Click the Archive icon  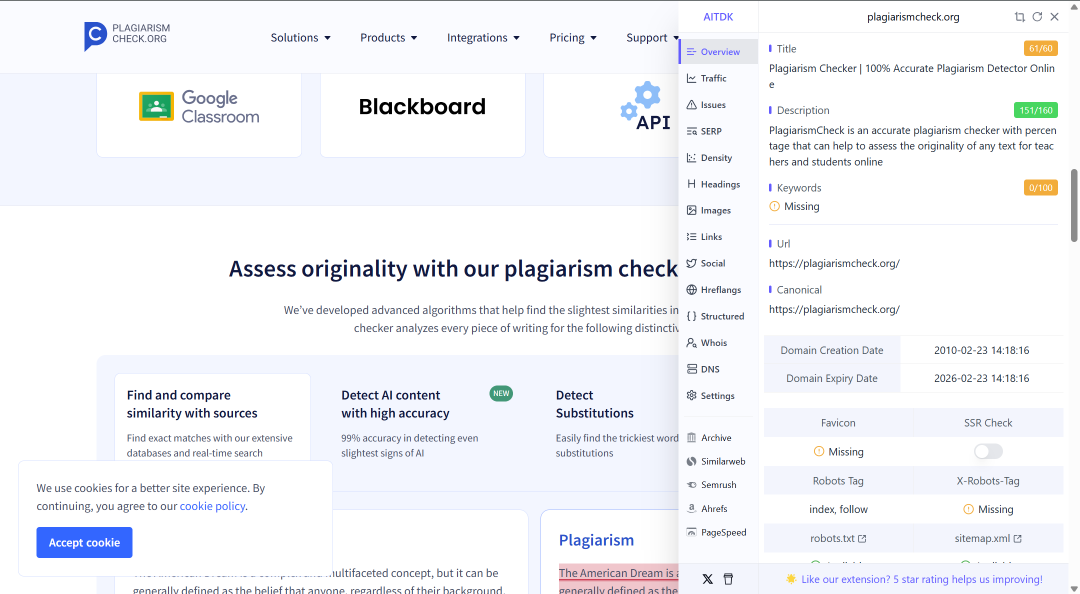click(x=692, y=438)
